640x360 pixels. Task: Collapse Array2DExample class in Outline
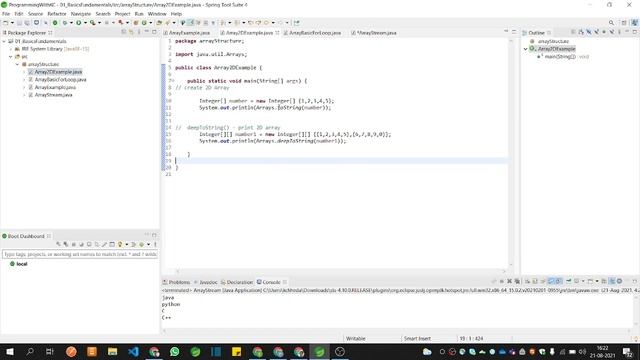tap(526, 49)
